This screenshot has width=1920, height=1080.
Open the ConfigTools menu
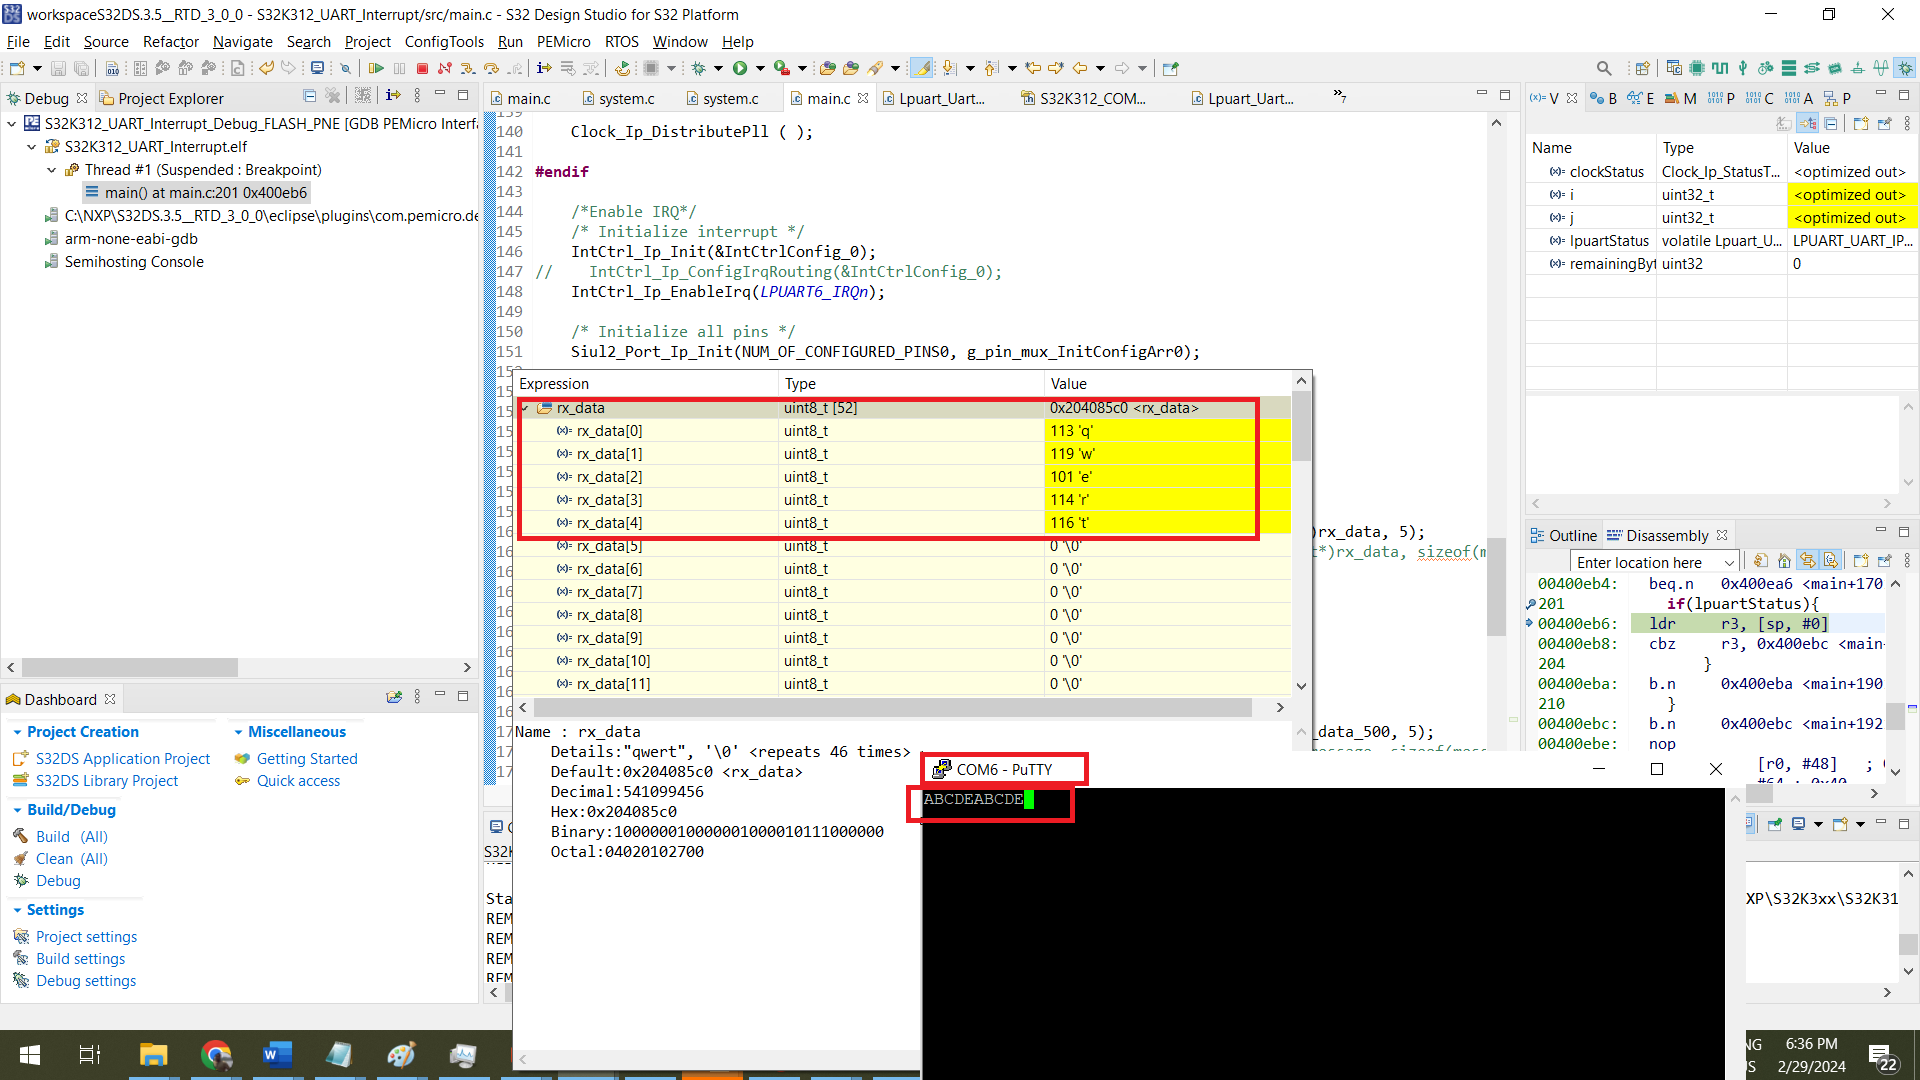point(443,41)
